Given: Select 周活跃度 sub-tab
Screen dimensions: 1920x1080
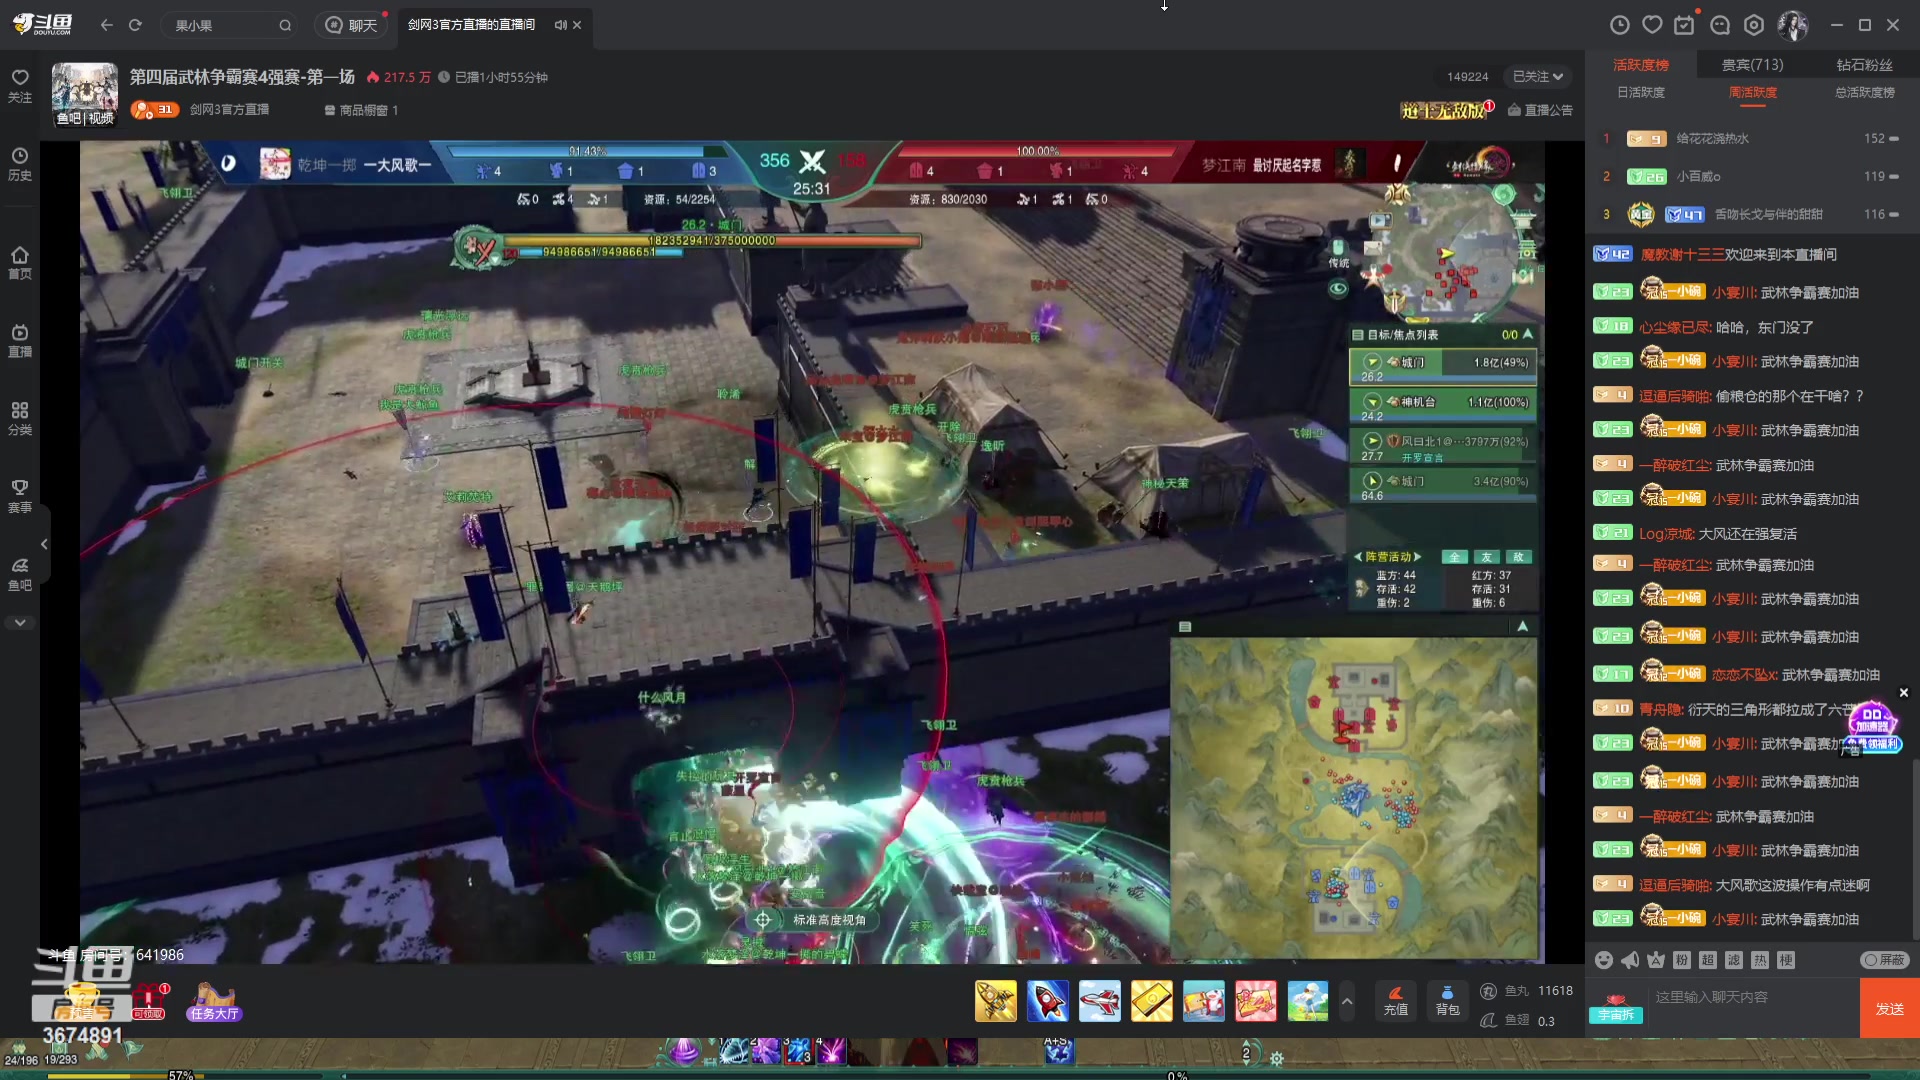Looking at the screenshot, I should [x=1753, y=92].
